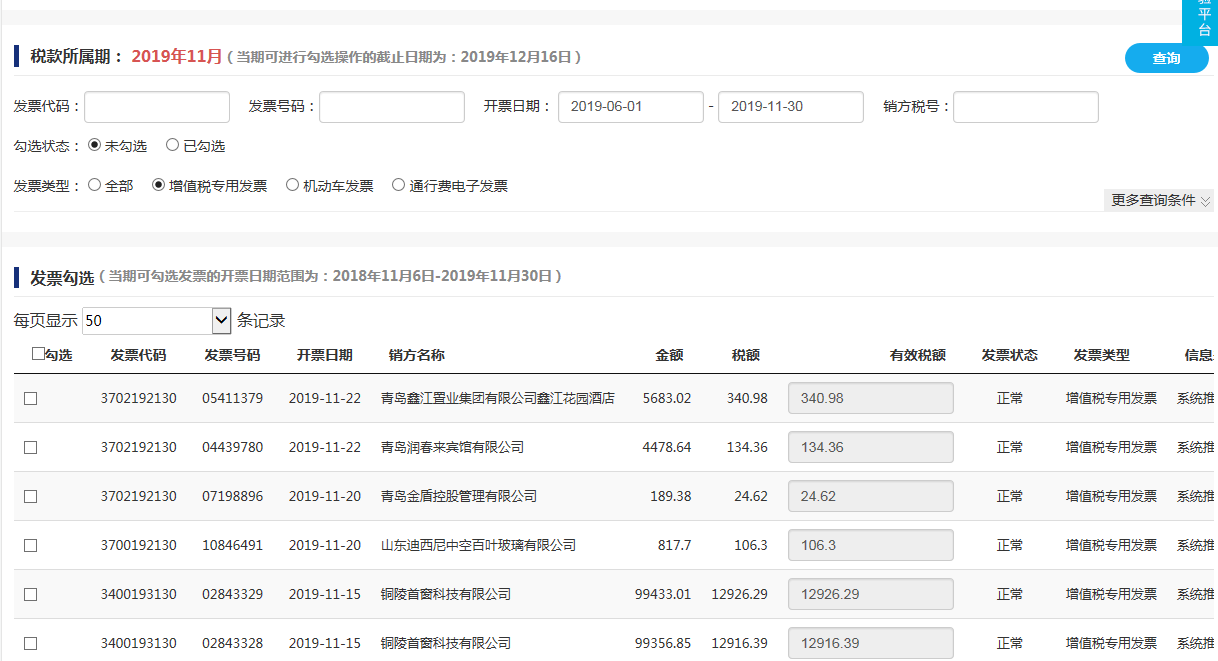Click invoice code 3700192130 cell
The image size is (1218, 661).
click(x=138, y=545)
